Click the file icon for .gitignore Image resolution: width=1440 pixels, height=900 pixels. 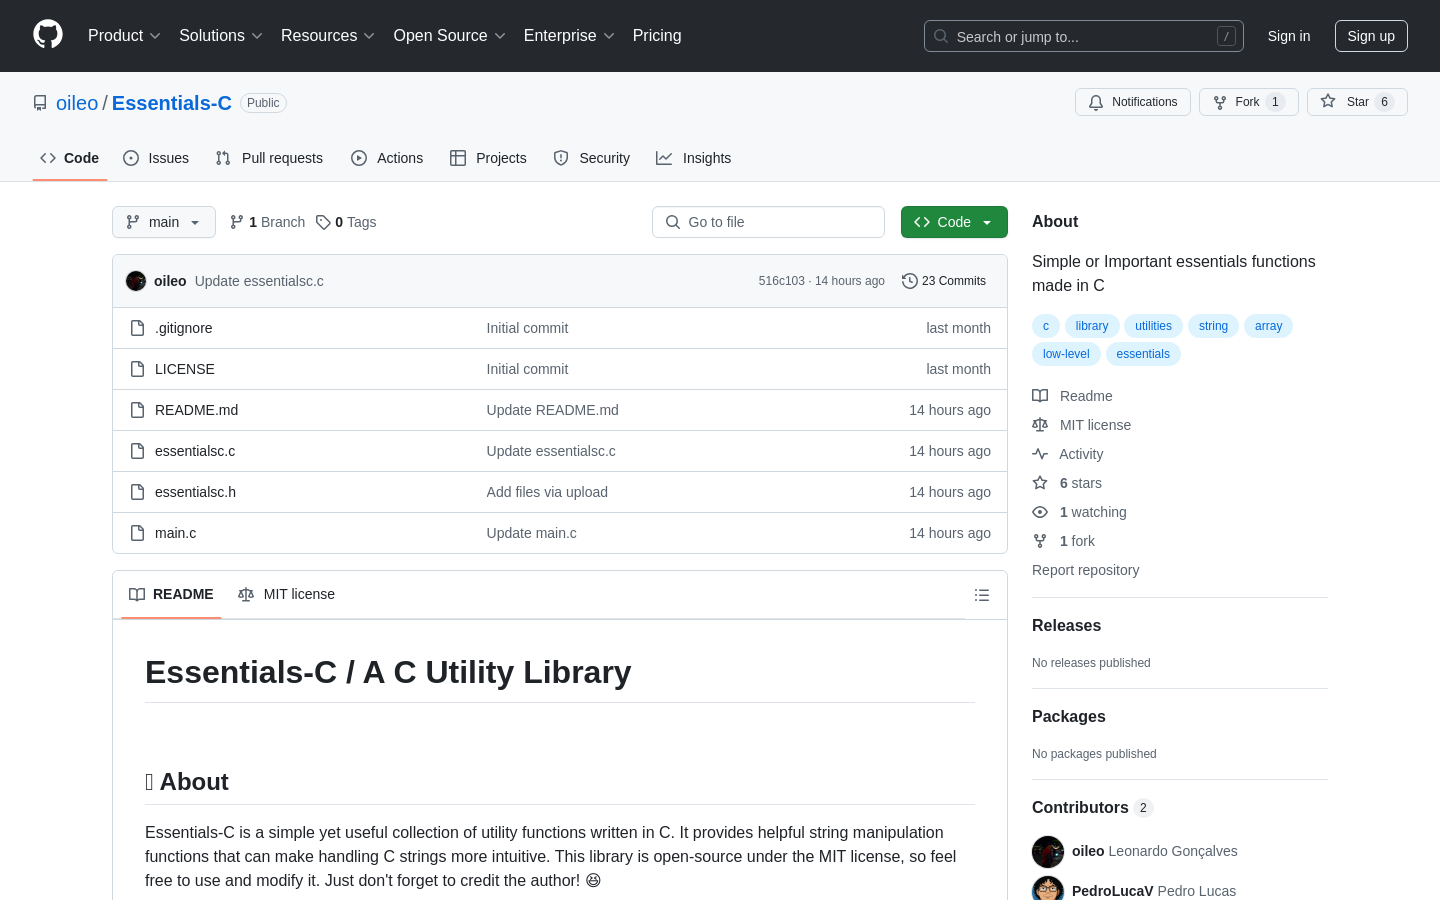coord(138,328)
